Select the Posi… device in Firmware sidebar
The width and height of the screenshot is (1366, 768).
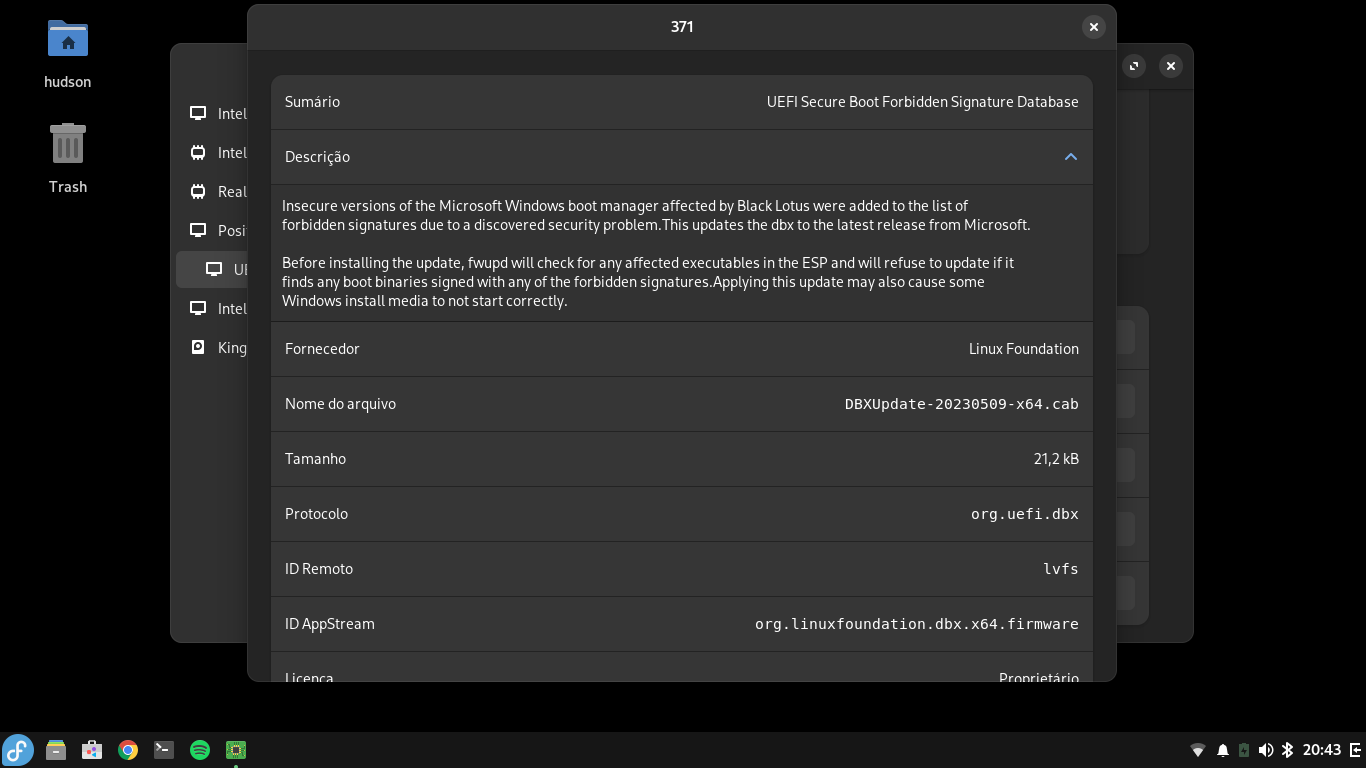213,231
